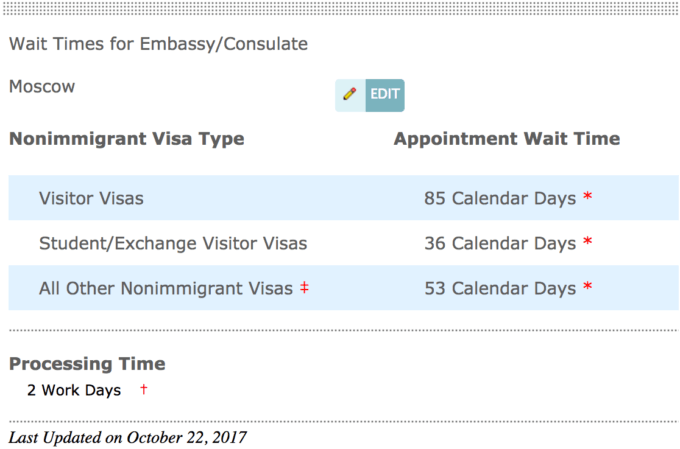Click the 2 Work Days value
Image resolution: width=680 pixels, height=449 pixels.
(74, 390)
